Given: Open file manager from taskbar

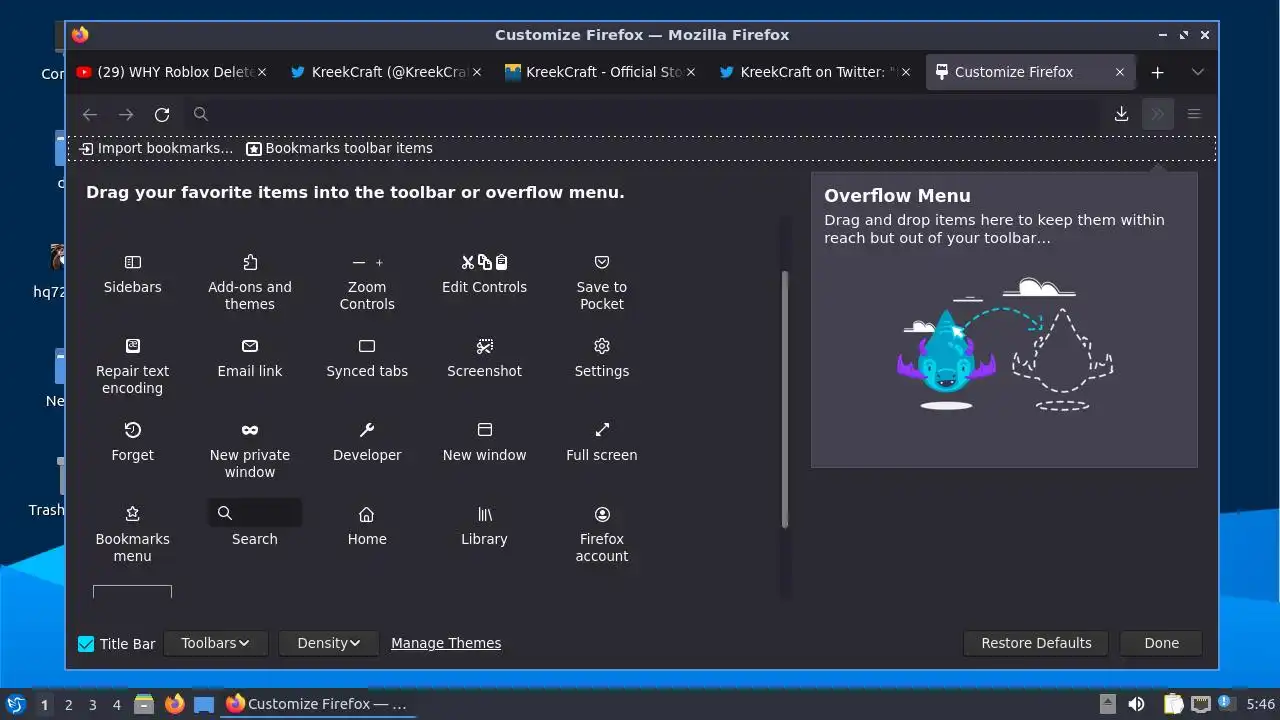Looking at the screenshot, I should point(144,704).
